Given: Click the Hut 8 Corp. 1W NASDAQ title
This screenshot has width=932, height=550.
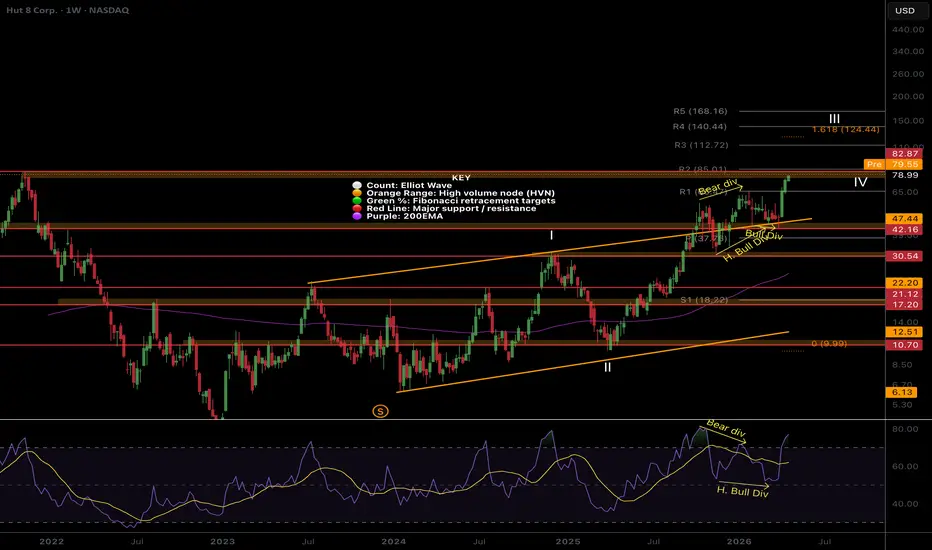Looking at the screenshot, I should point(67,10).
